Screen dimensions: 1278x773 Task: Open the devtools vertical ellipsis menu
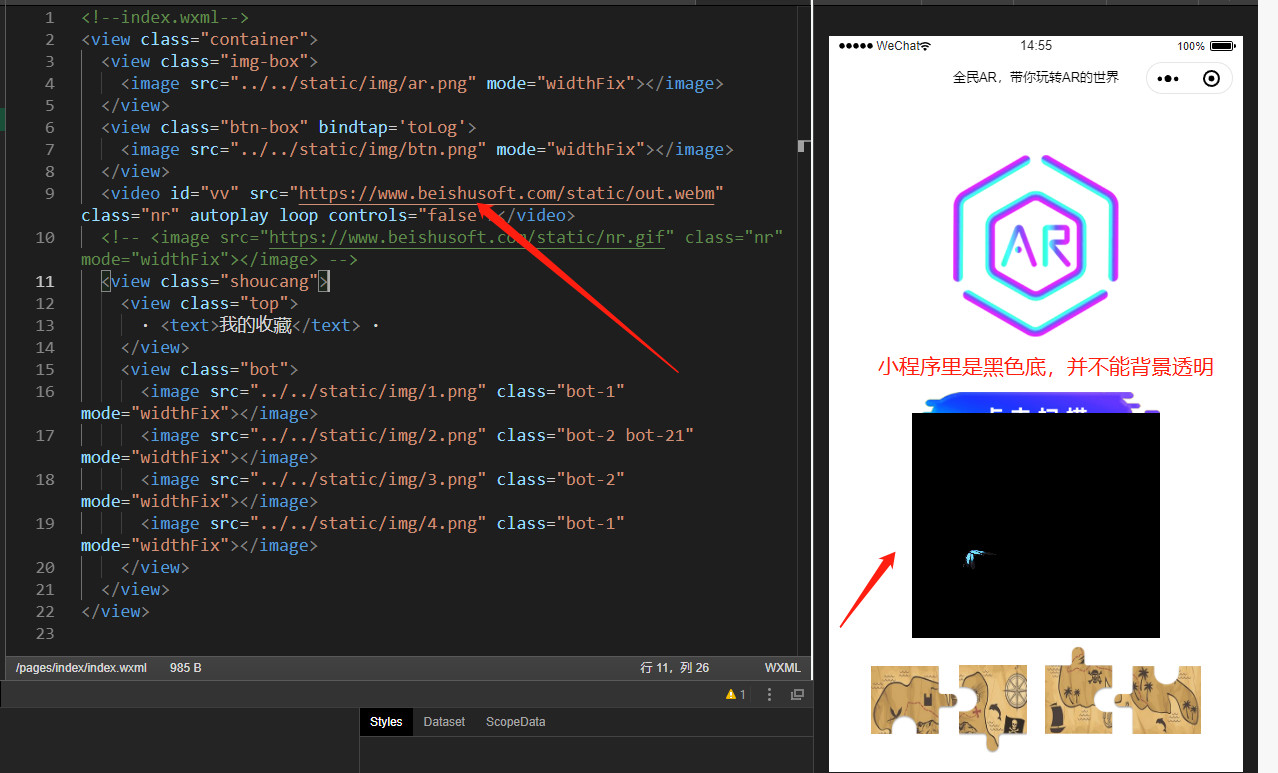769,694
